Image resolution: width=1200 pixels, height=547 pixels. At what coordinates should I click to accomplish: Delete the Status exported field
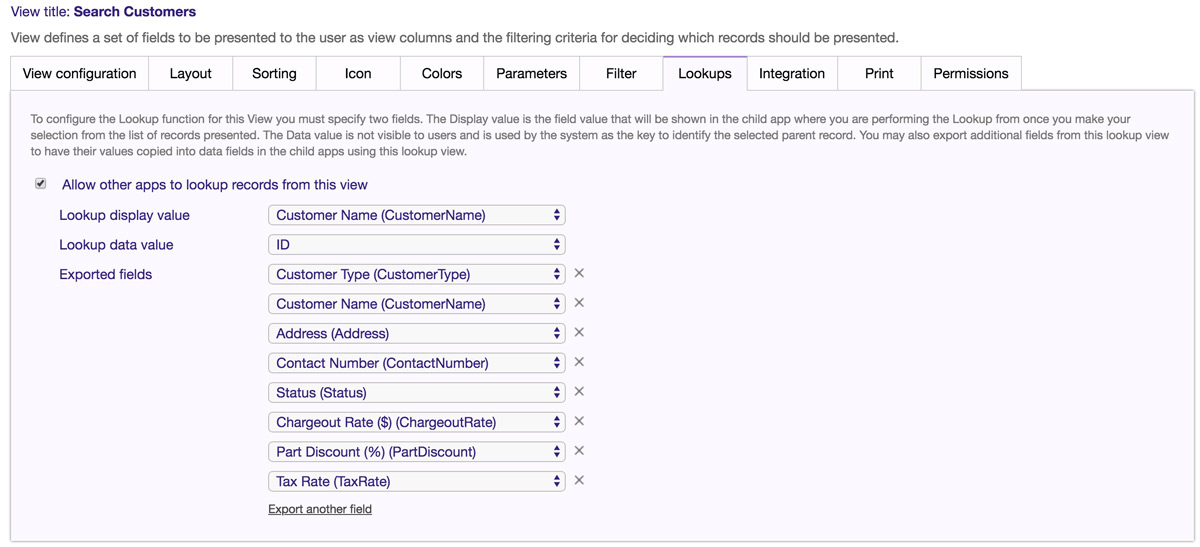click(x=579, y=392)
